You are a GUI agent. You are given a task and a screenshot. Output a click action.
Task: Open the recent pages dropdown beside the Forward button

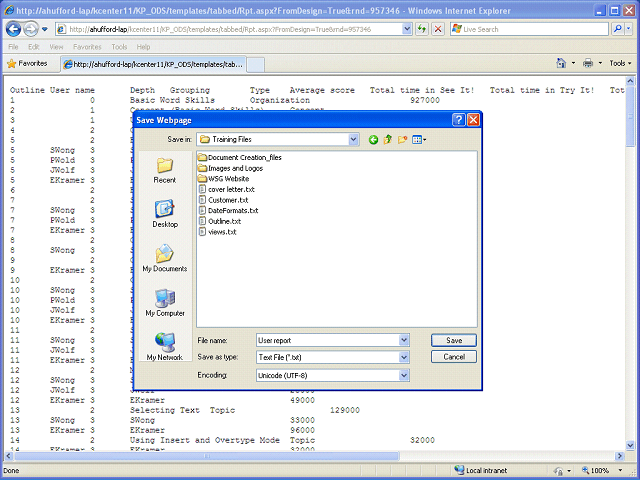(44, 29)
